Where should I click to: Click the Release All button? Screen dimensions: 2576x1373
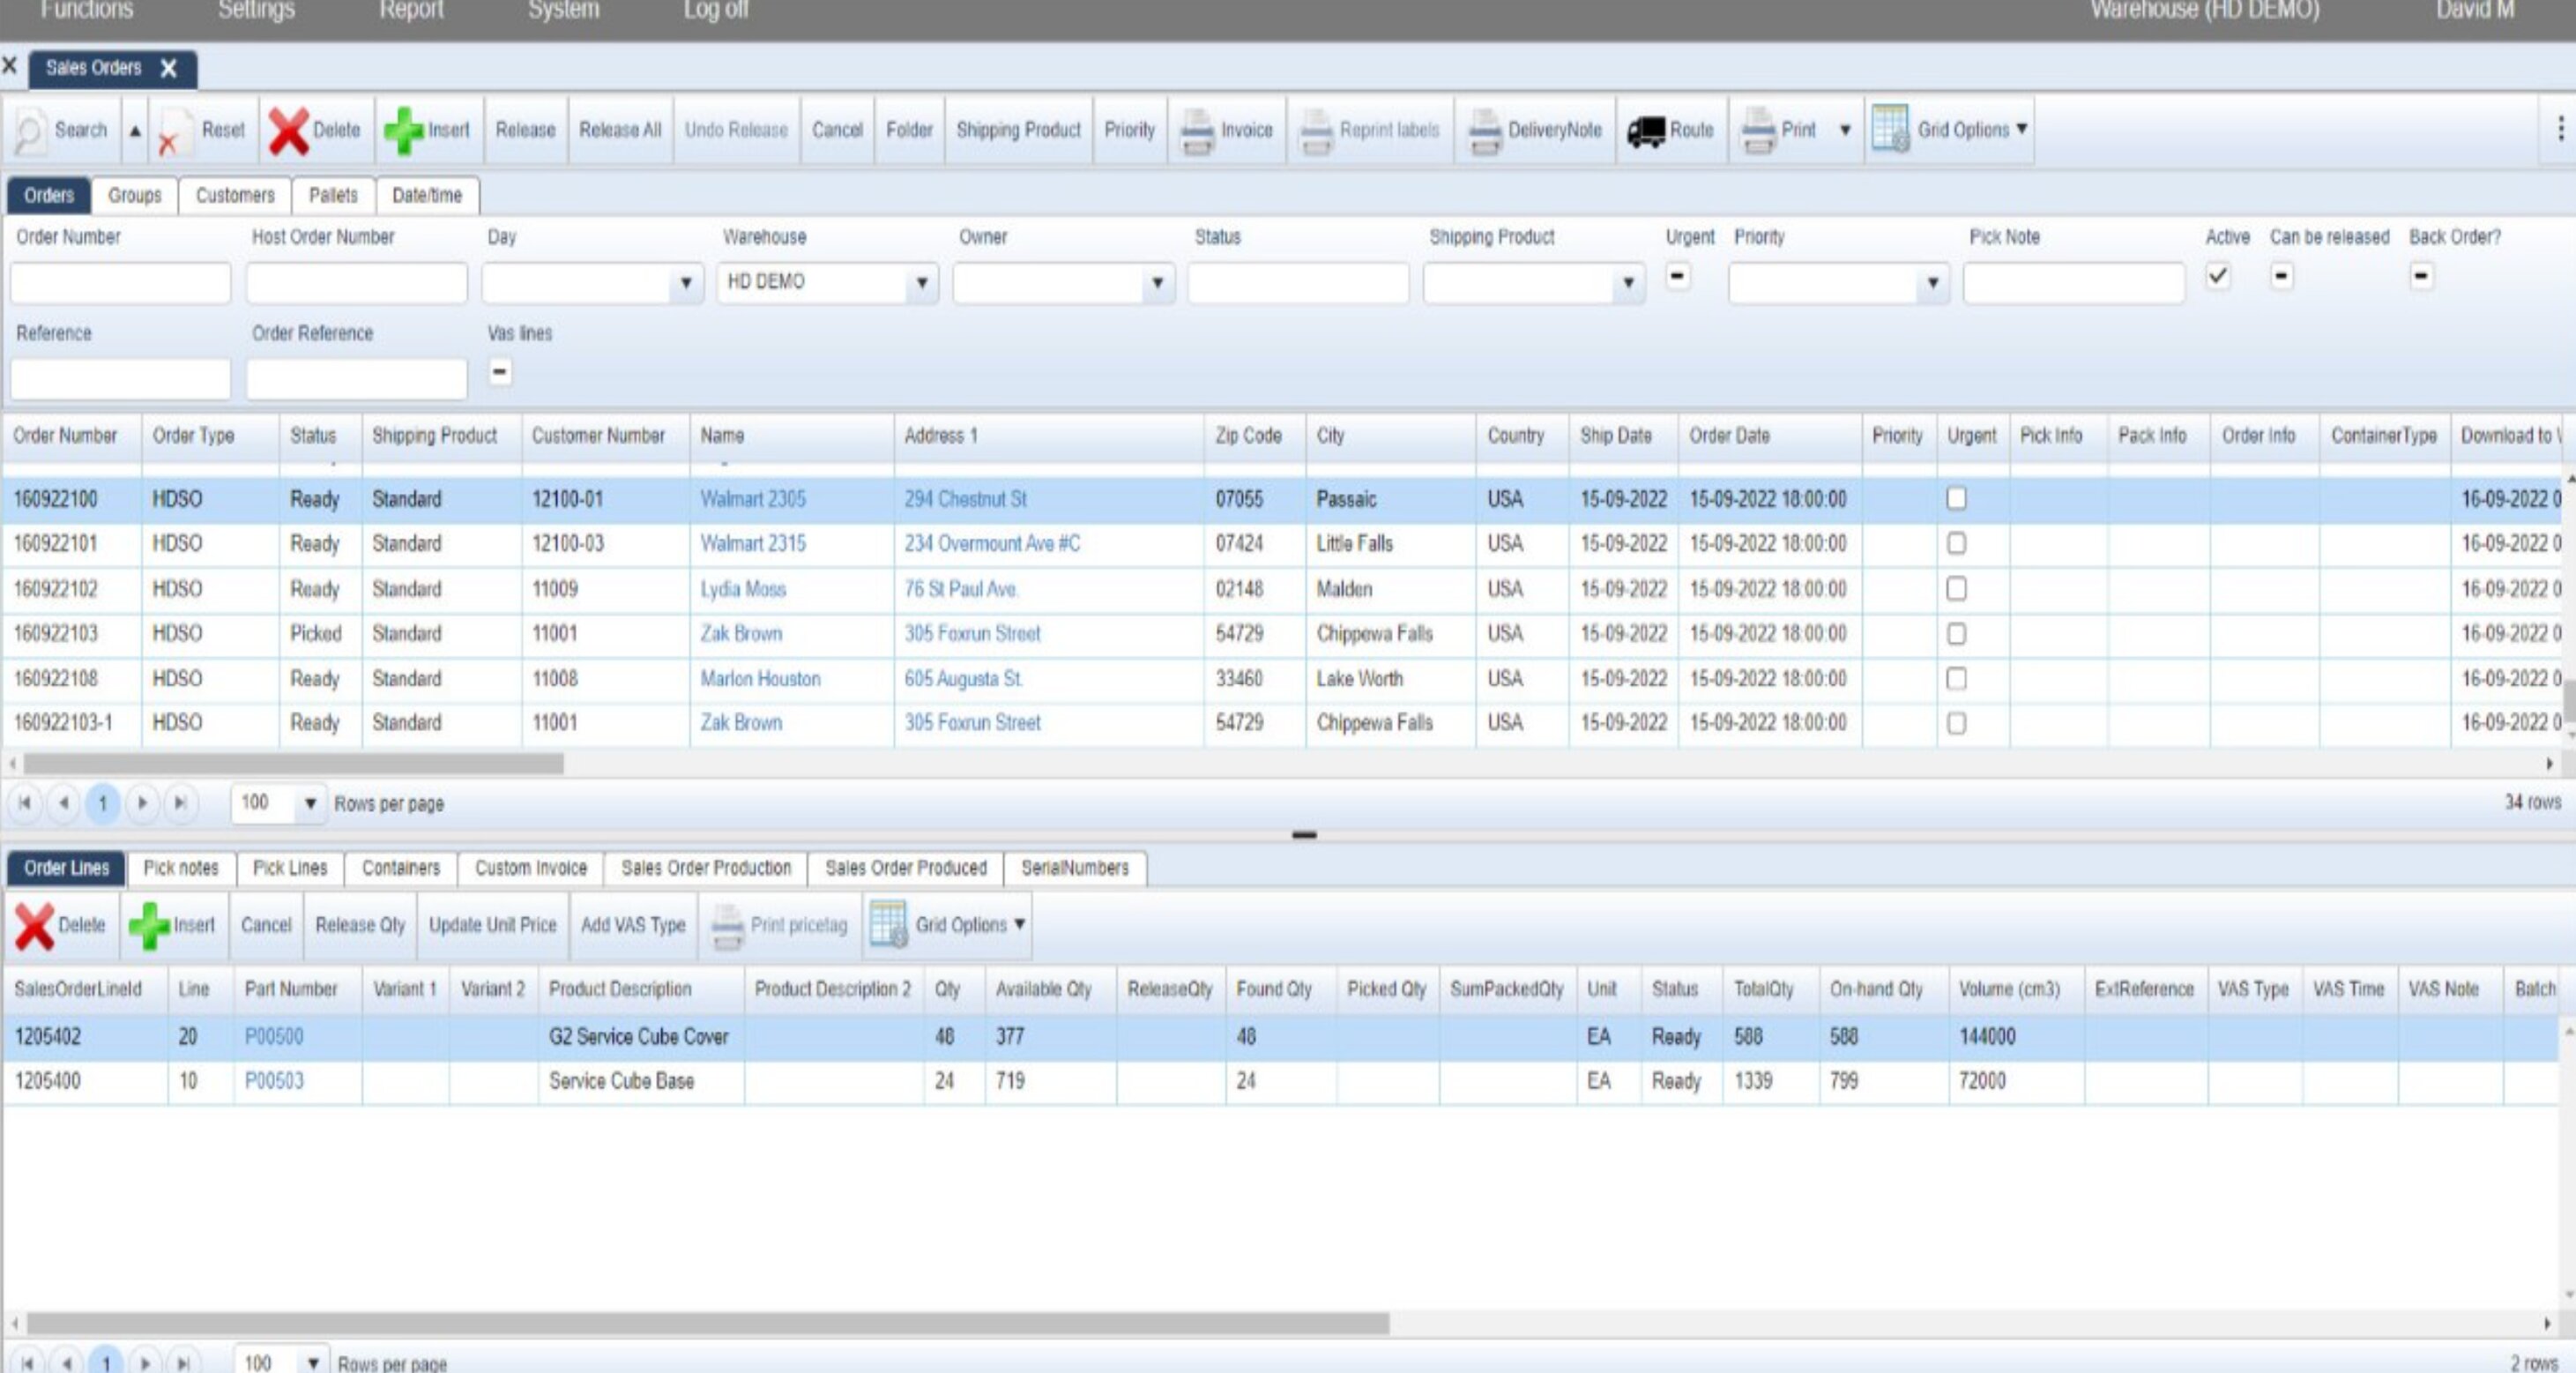pos(620,131)
